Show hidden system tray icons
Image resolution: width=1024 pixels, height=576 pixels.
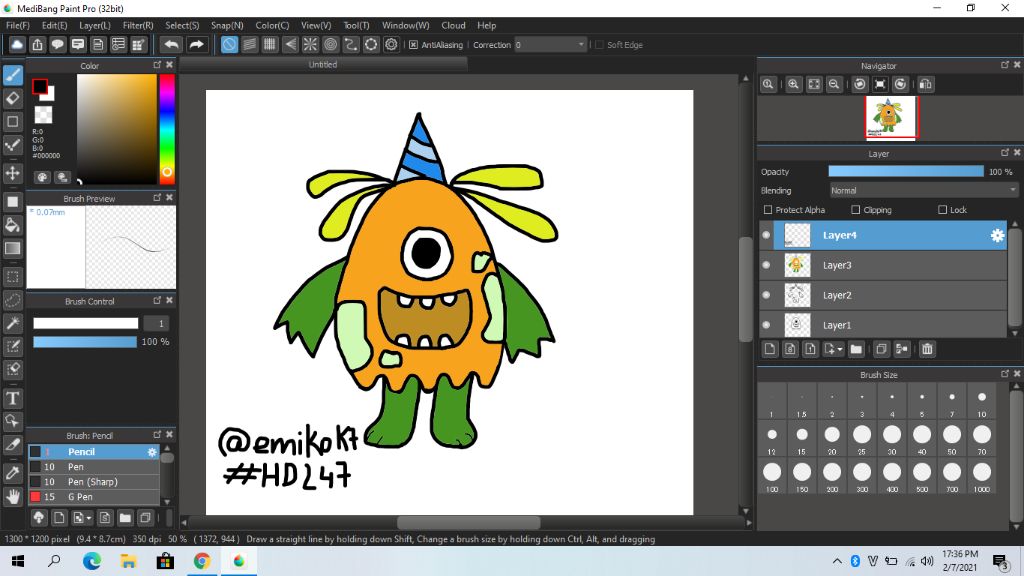837,561
